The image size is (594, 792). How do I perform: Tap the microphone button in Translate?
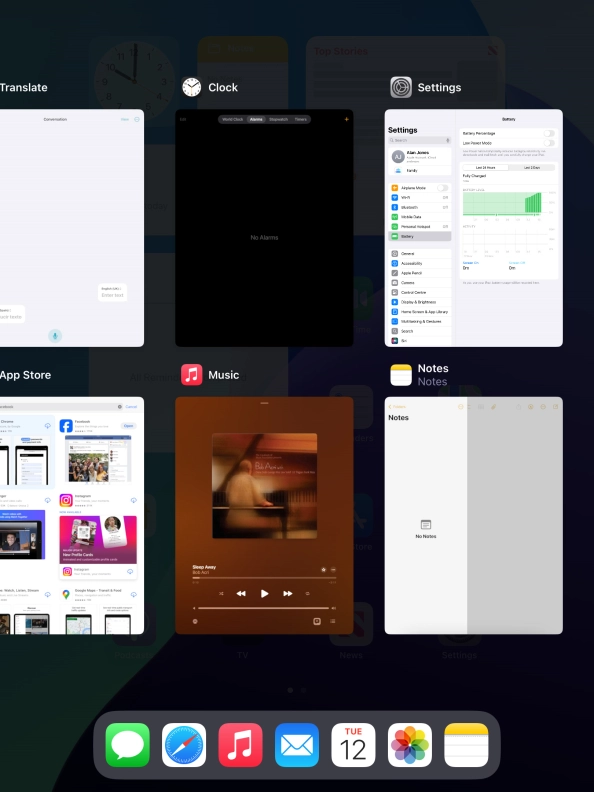point(55,336)
